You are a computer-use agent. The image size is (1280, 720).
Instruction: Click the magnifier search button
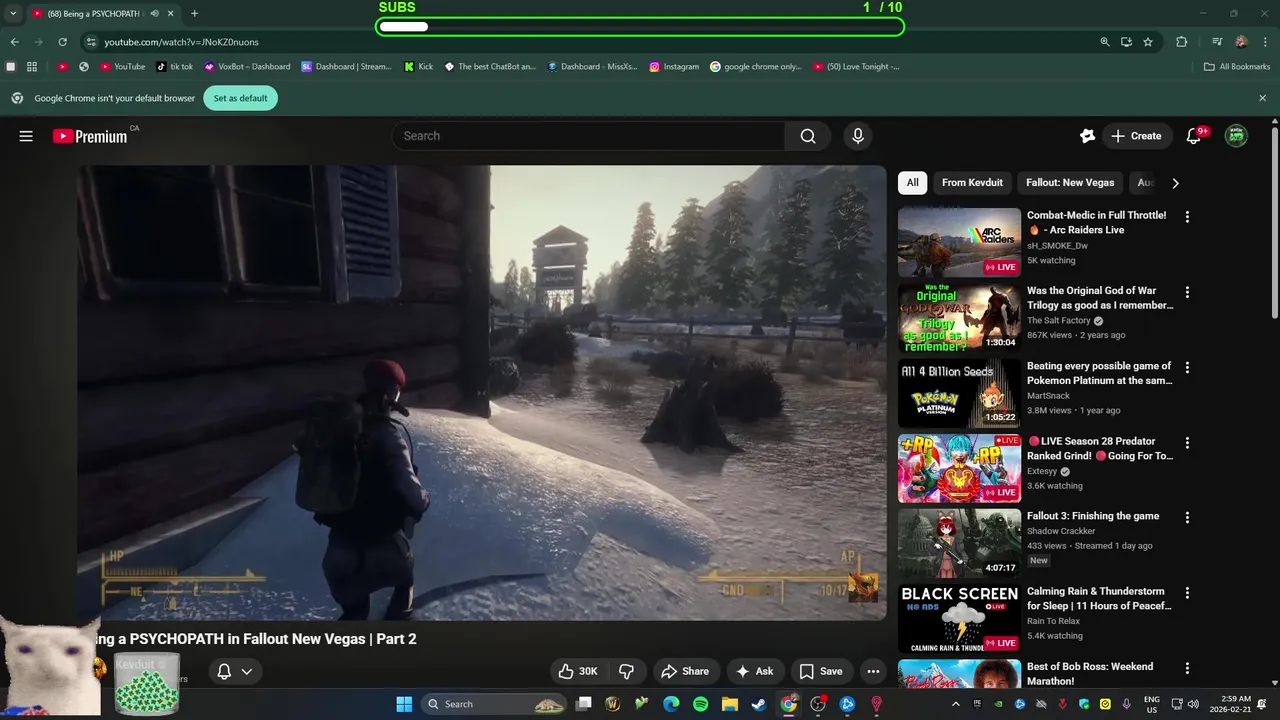point(808,136)
